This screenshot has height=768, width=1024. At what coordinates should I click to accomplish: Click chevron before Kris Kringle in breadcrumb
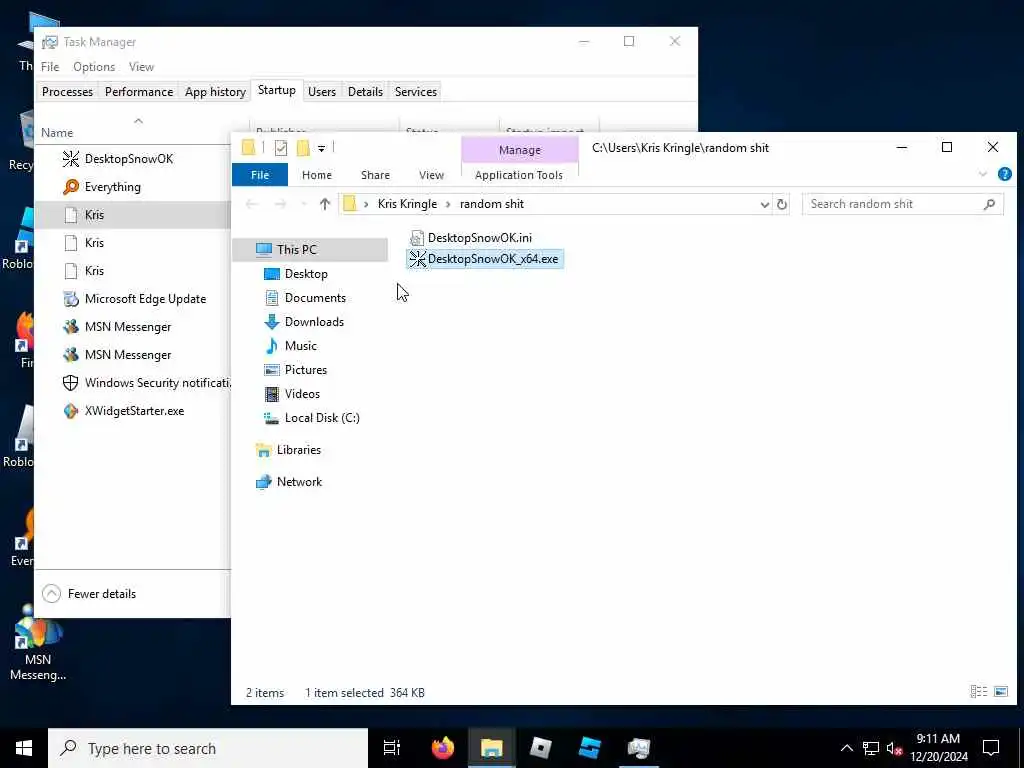coord(366,204)
